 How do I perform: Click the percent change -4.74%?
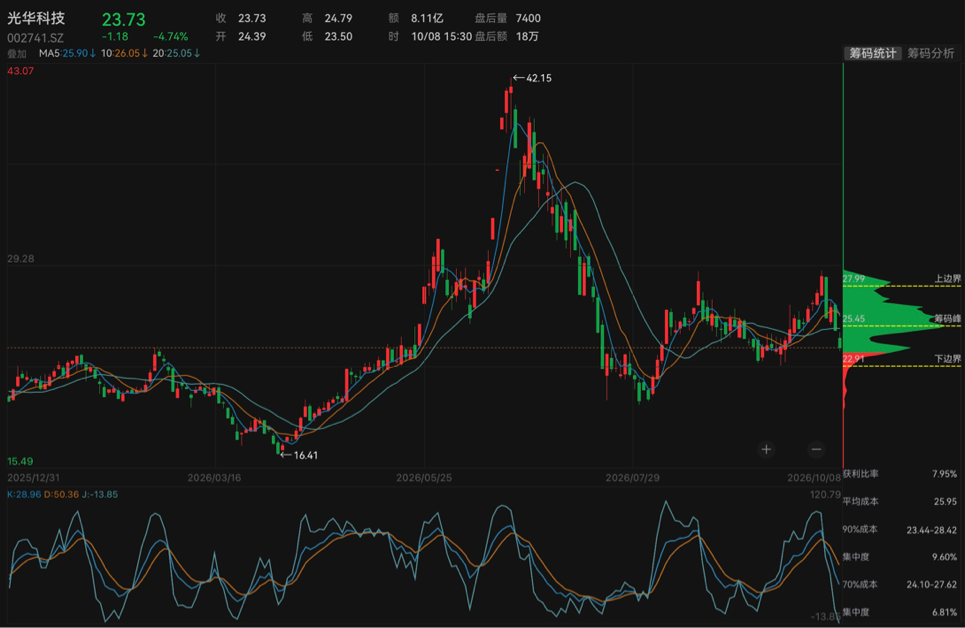(x=170, y=37)
